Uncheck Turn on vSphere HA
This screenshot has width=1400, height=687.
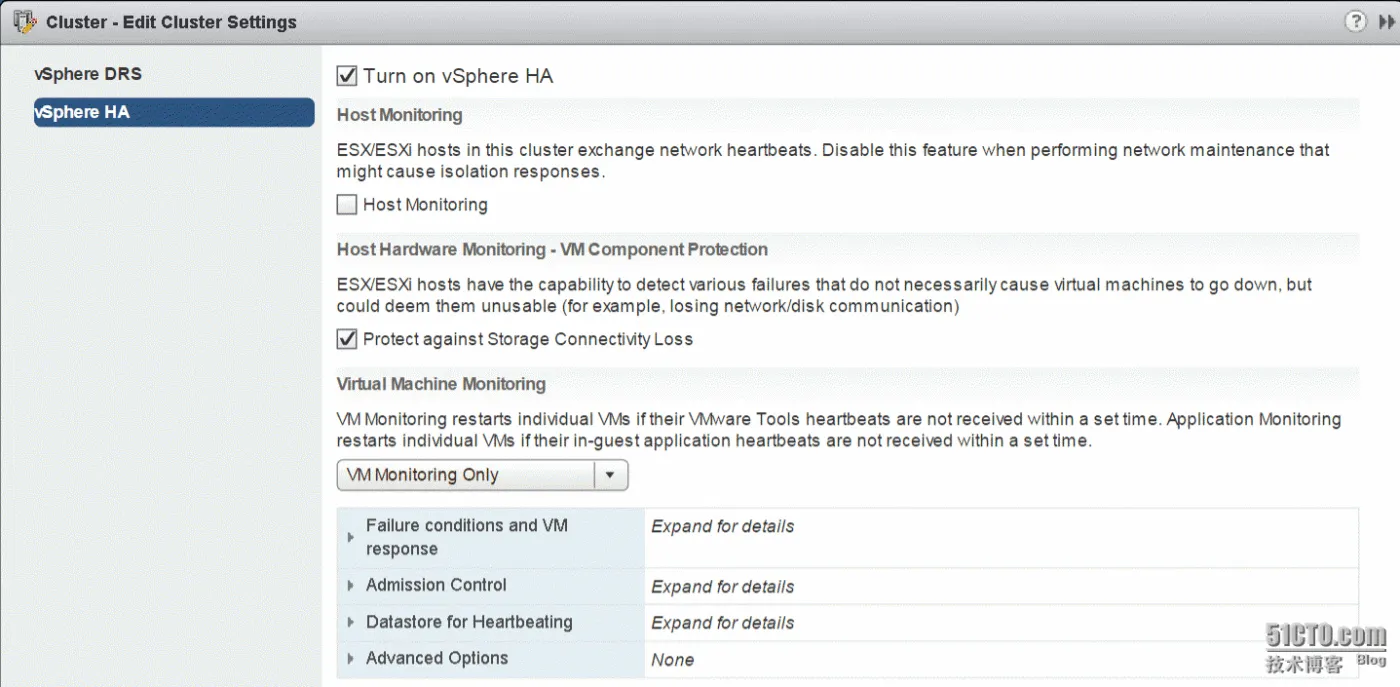click(x=347, y=76)
